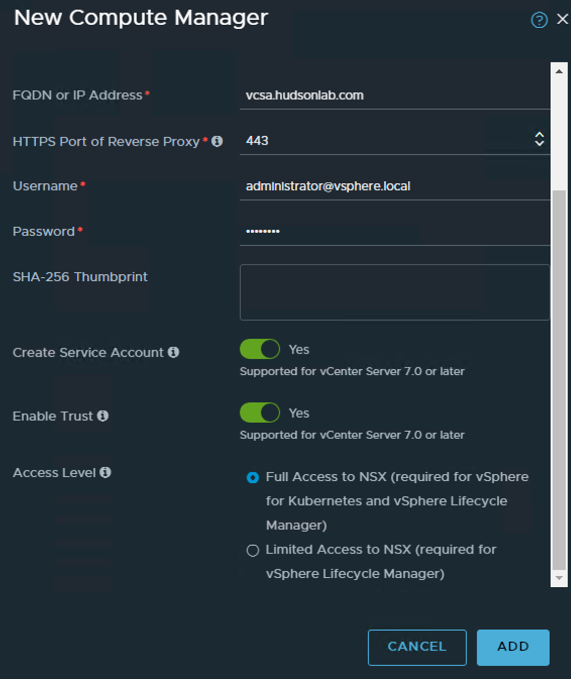Show info tooltip for Access Level
571x679 pixels.
pos(105,472)
